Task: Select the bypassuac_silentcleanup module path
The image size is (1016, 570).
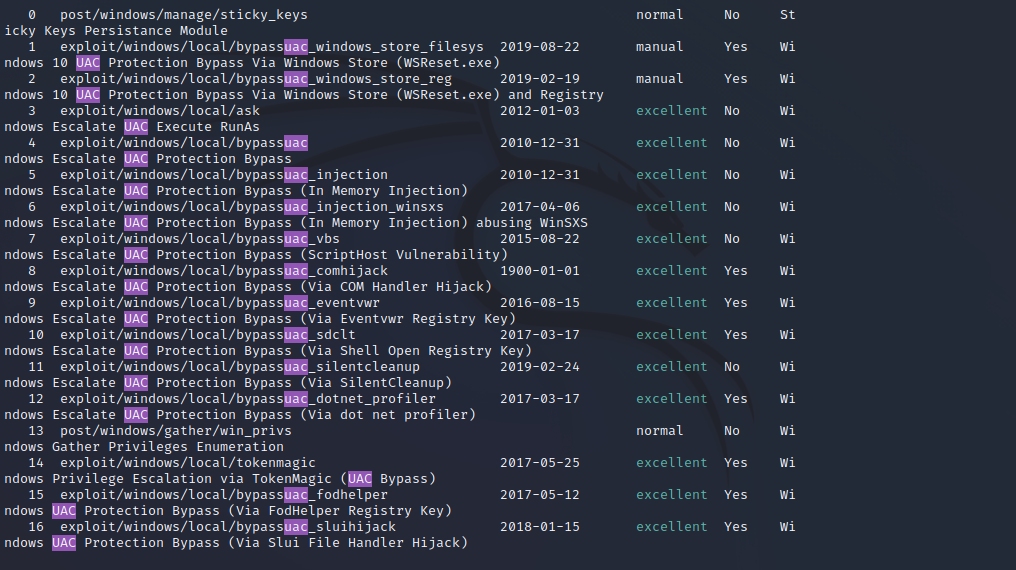Action: pos(240,367)
